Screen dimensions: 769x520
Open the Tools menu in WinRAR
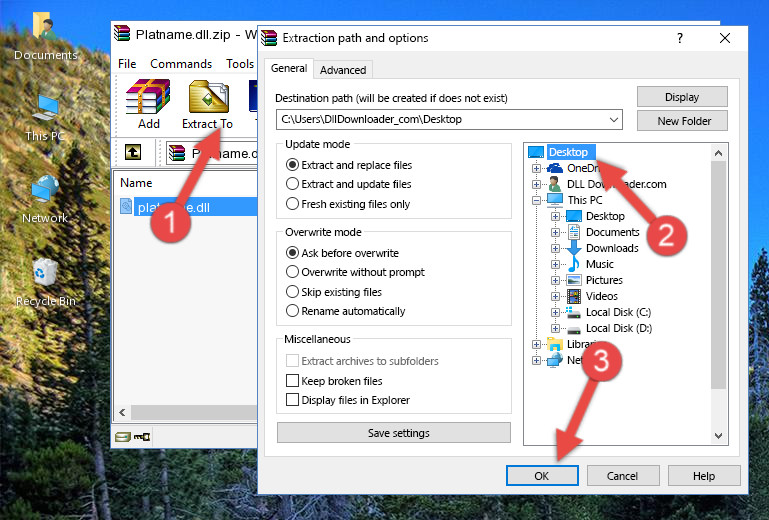240,64
